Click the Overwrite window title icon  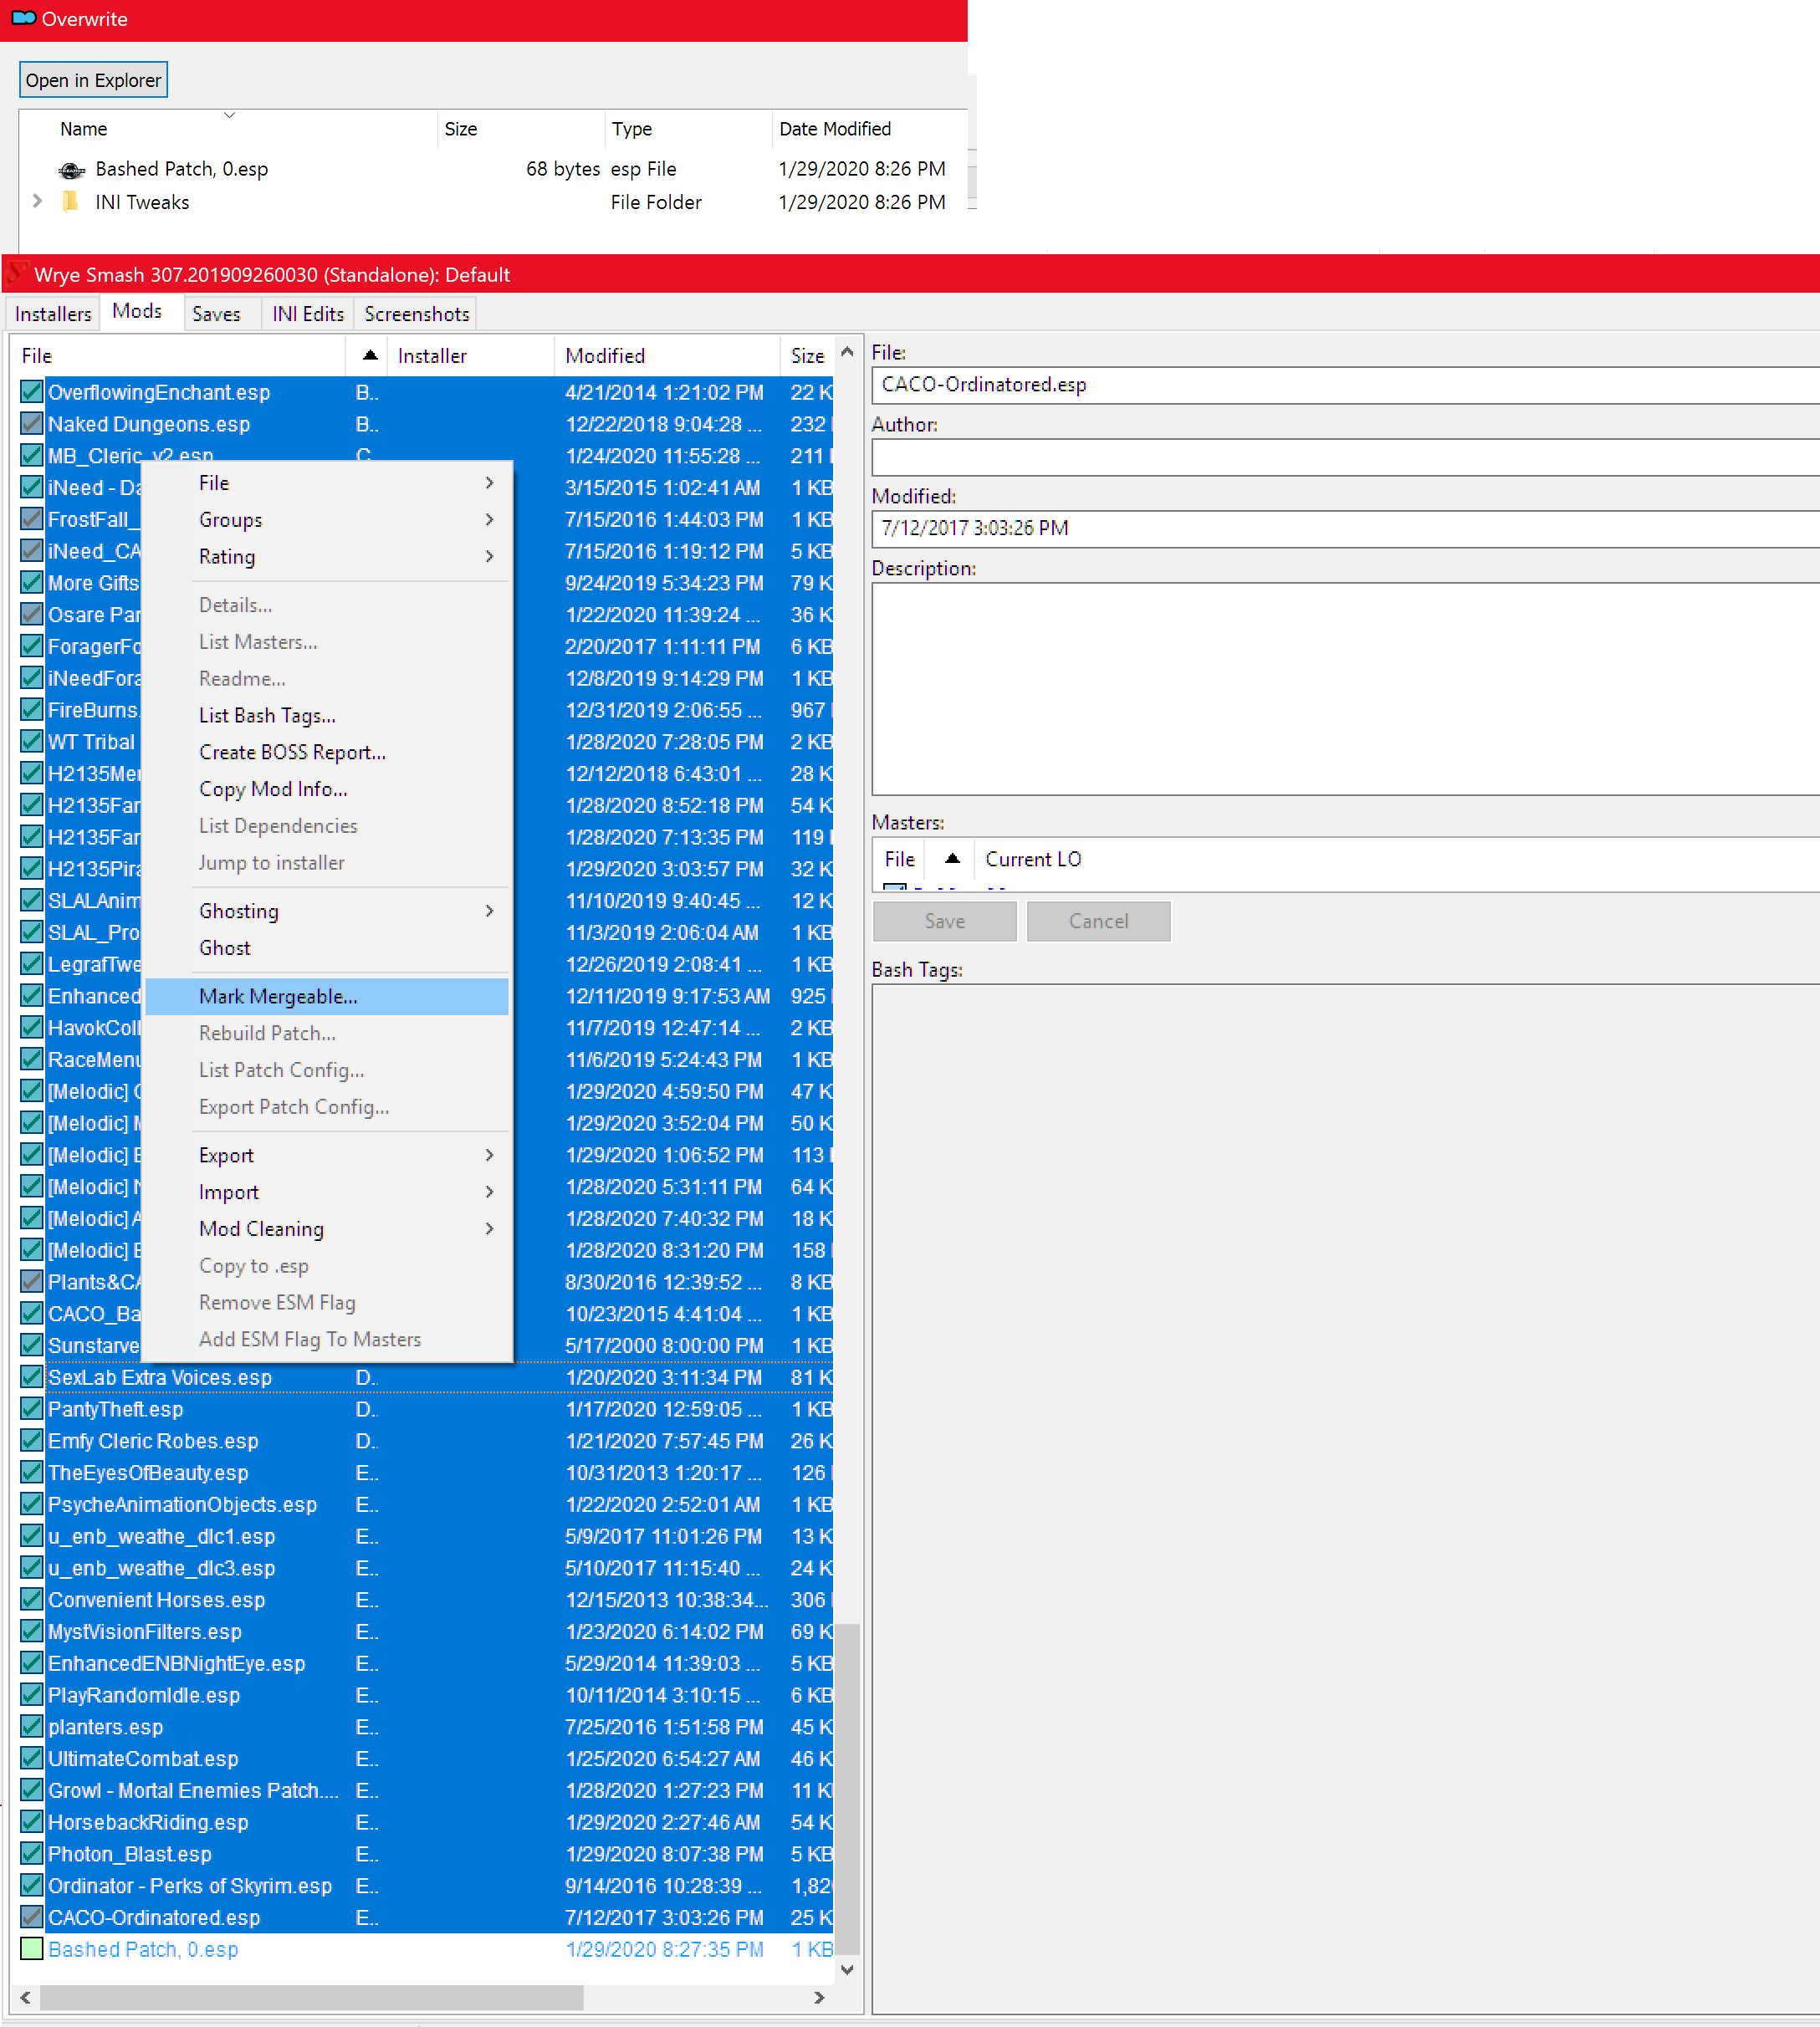click(x=24, y=19)
